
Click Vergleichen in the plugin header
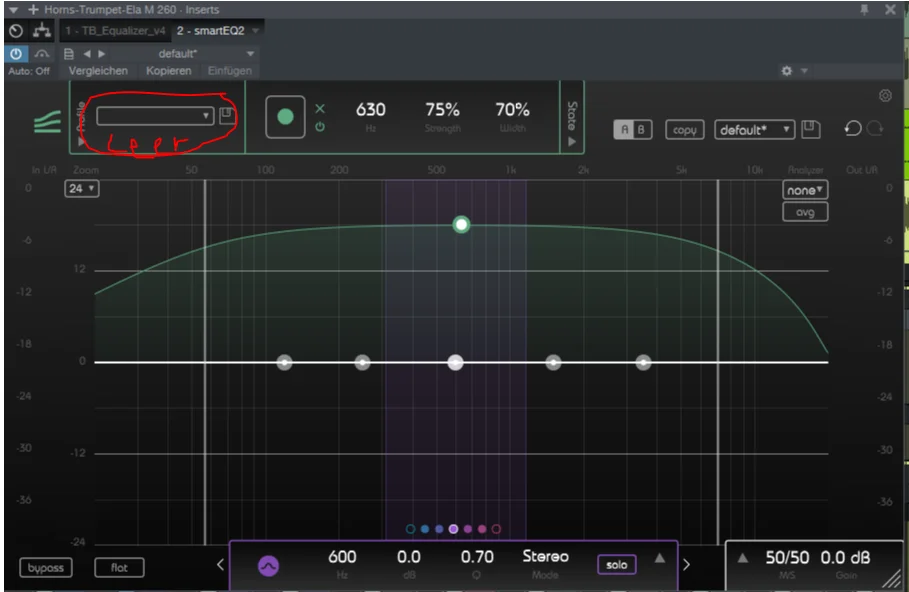click(98, 71)
